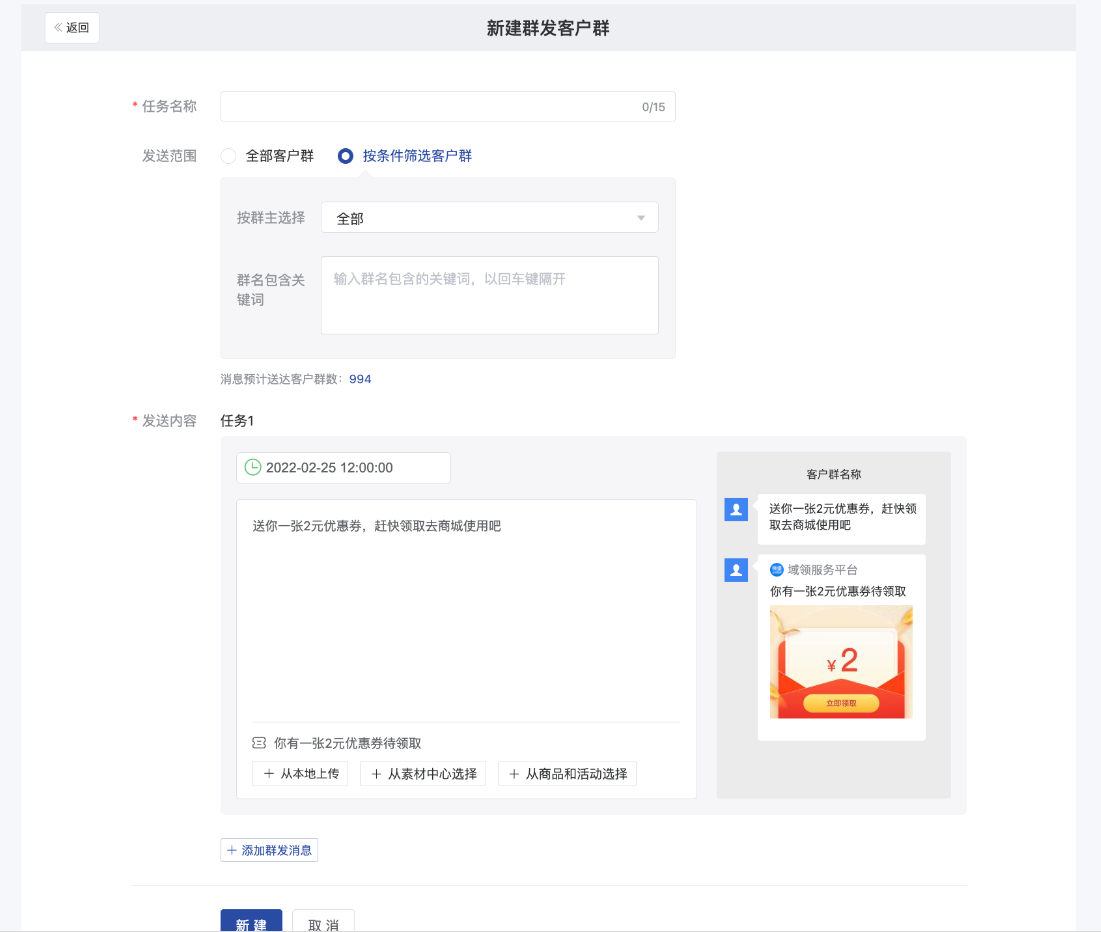Click the 域领服务平台 logo icon
Viewport: 1101px width, 932px height.
pyautogui.click(x=777, y=570)
